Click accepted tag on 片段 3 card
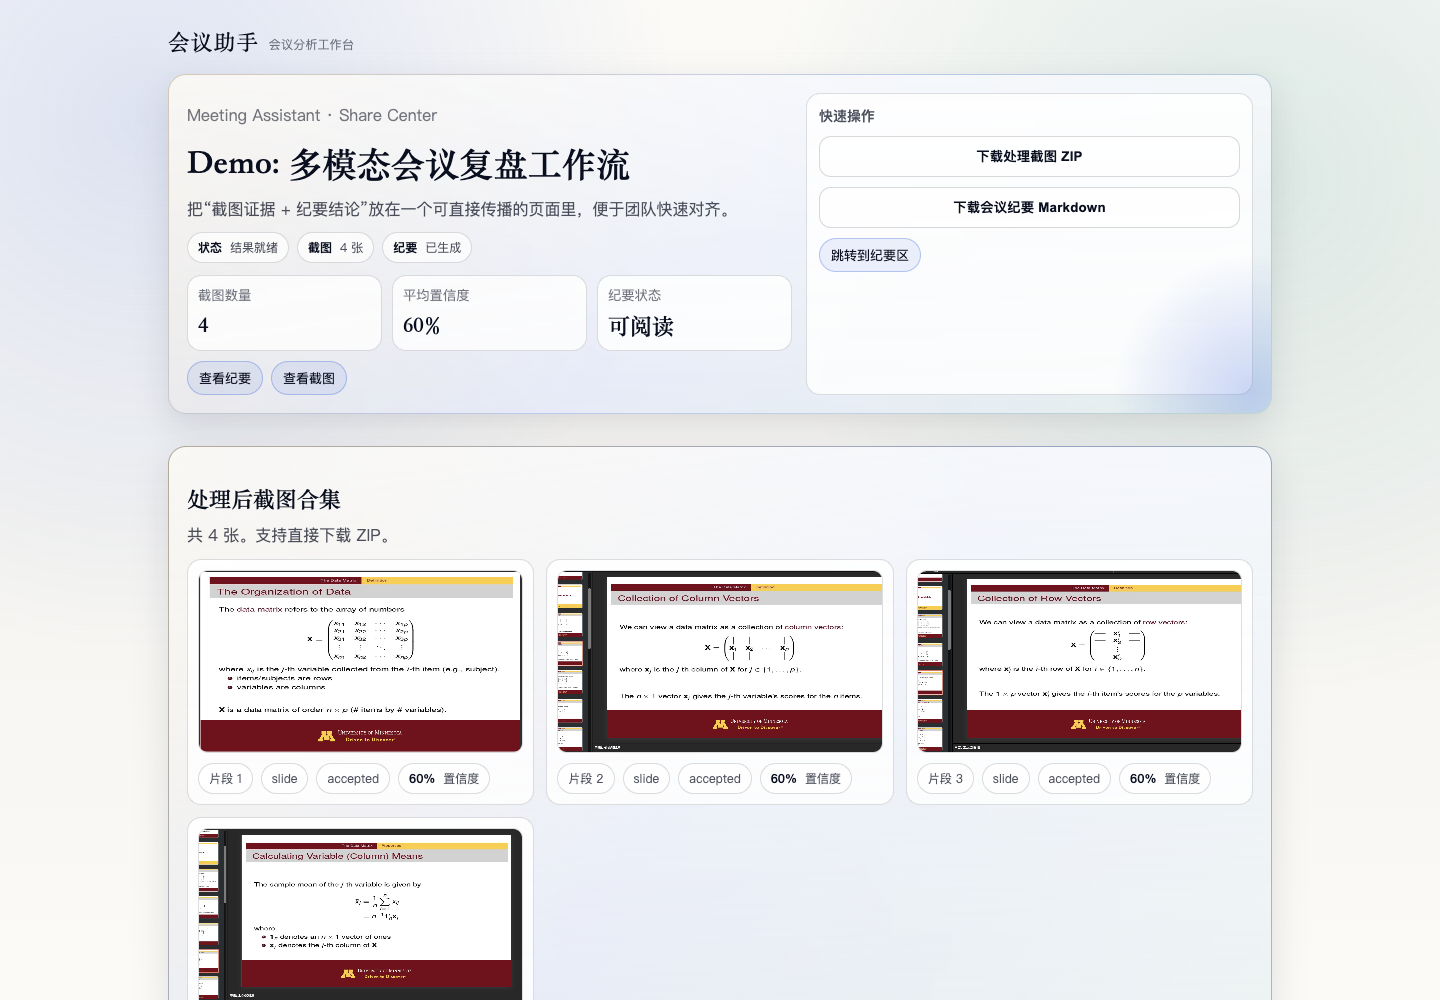 click(1074, 778)
